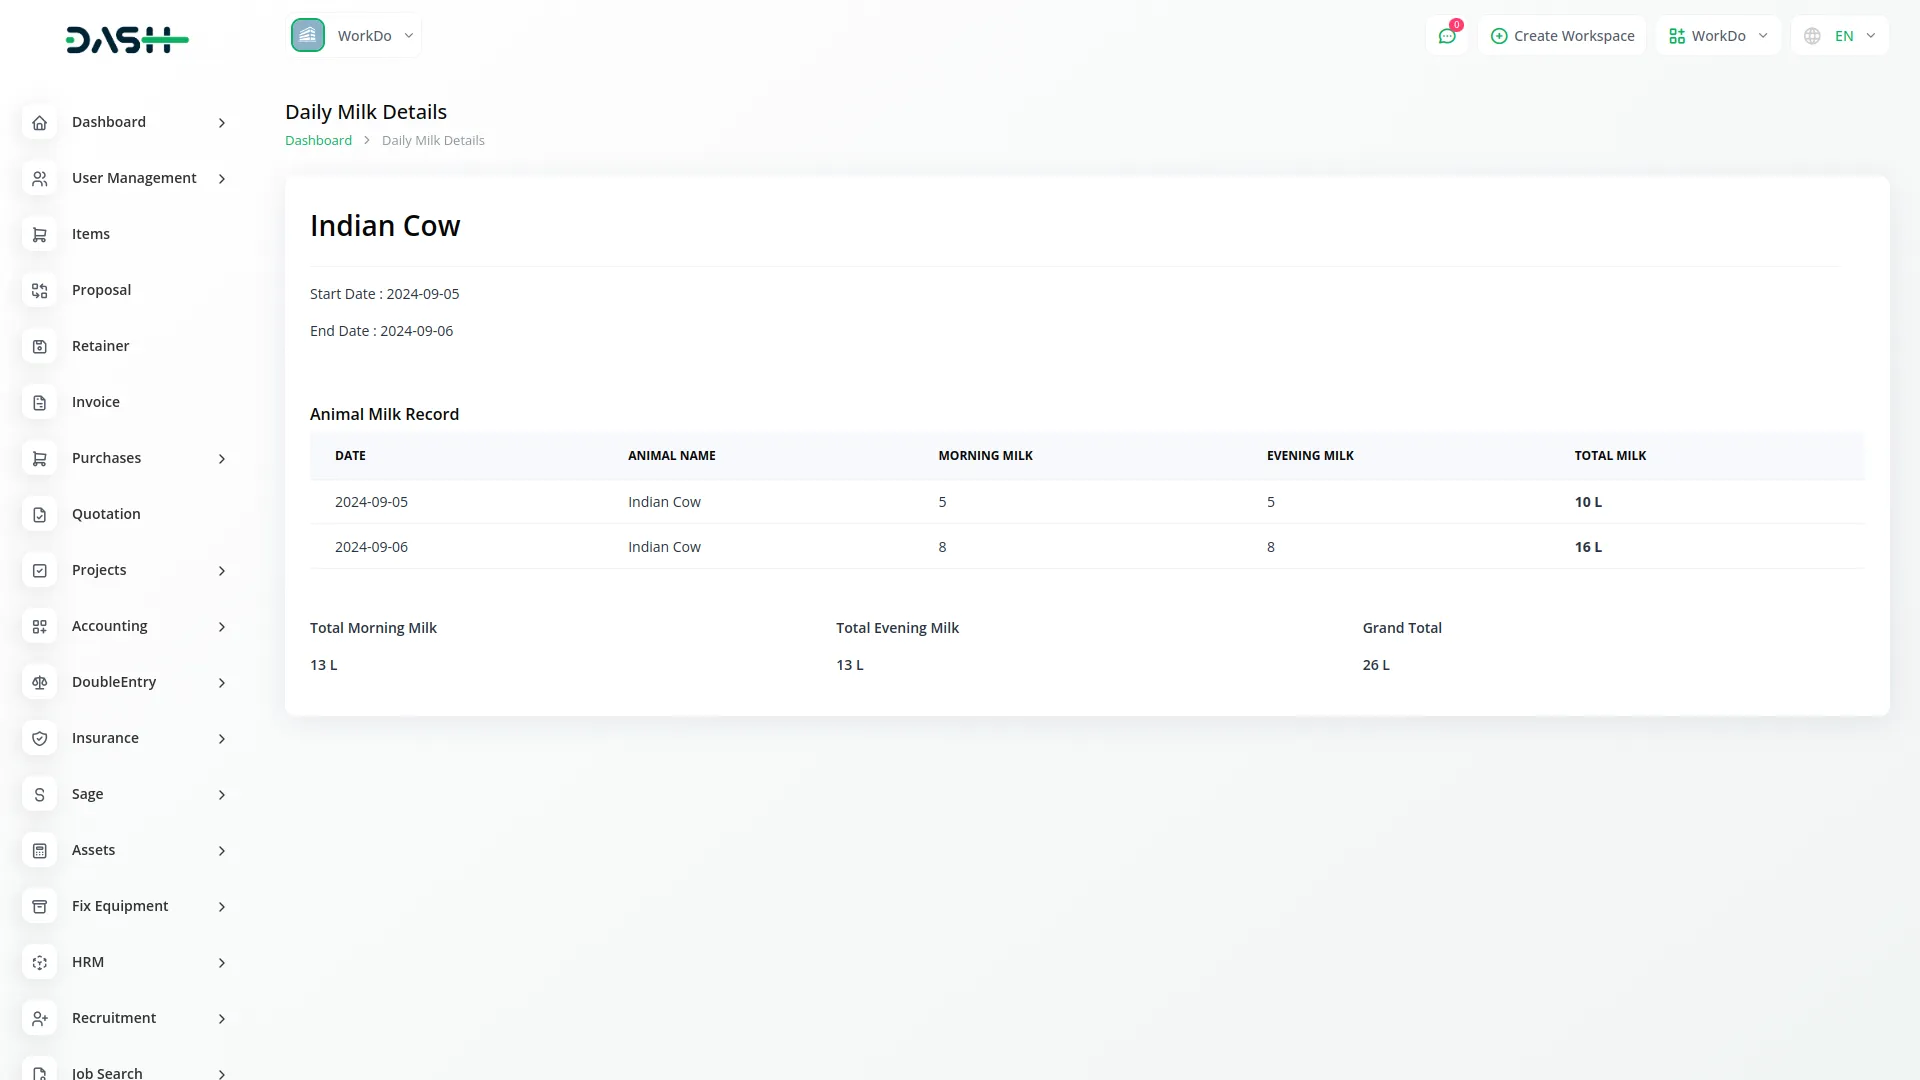Image resolution: width=1920 pixels, height=1080 pixels.
Task: Click the Create Workspace button
Action: pyautogui.click(x=1562, y=36)
